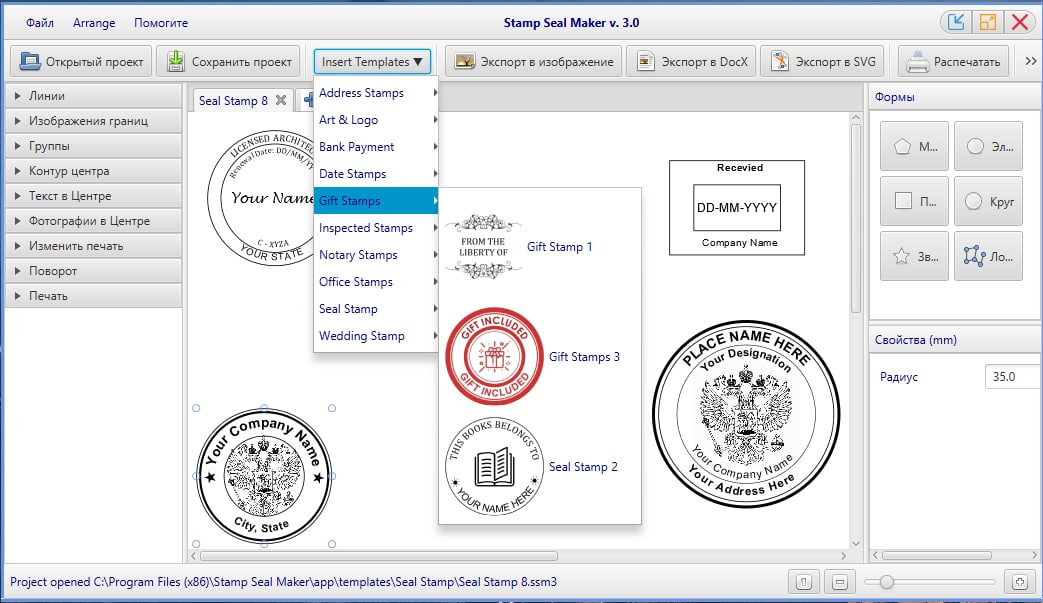Screen dimensions: 1043x603
Task: Click the zoom slider handle
Action: pos(886,582)
